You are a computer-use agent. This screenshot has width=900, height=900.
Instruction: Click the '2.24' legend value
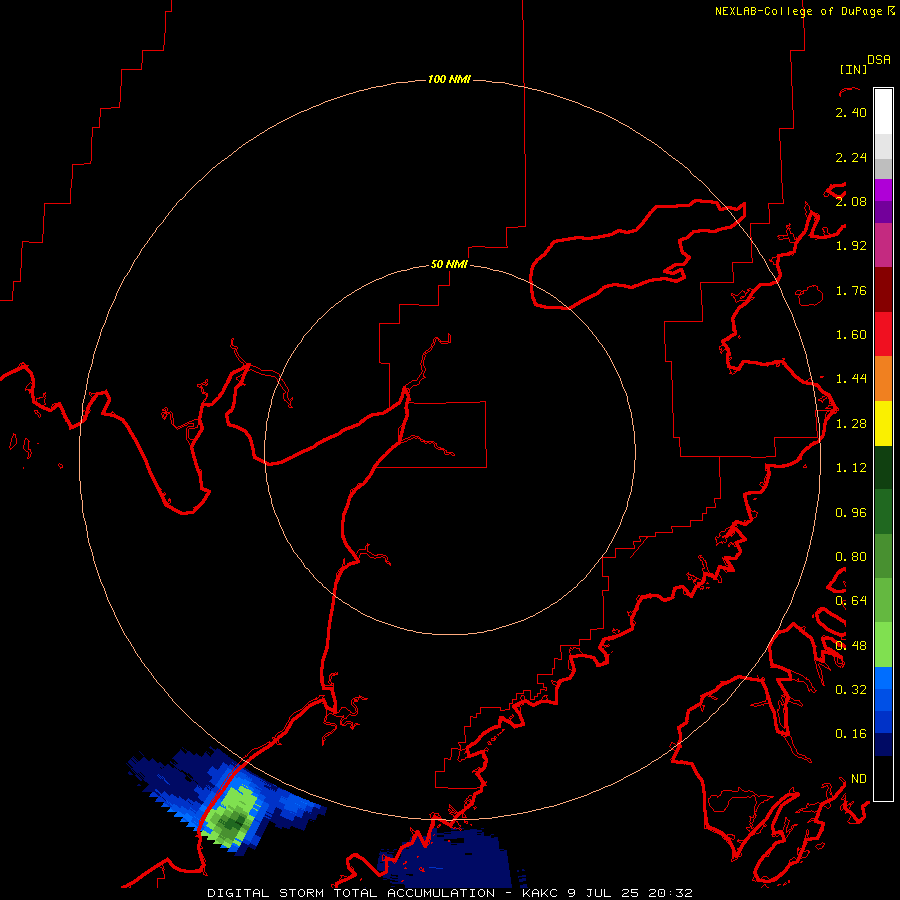(x=851, y=157)
